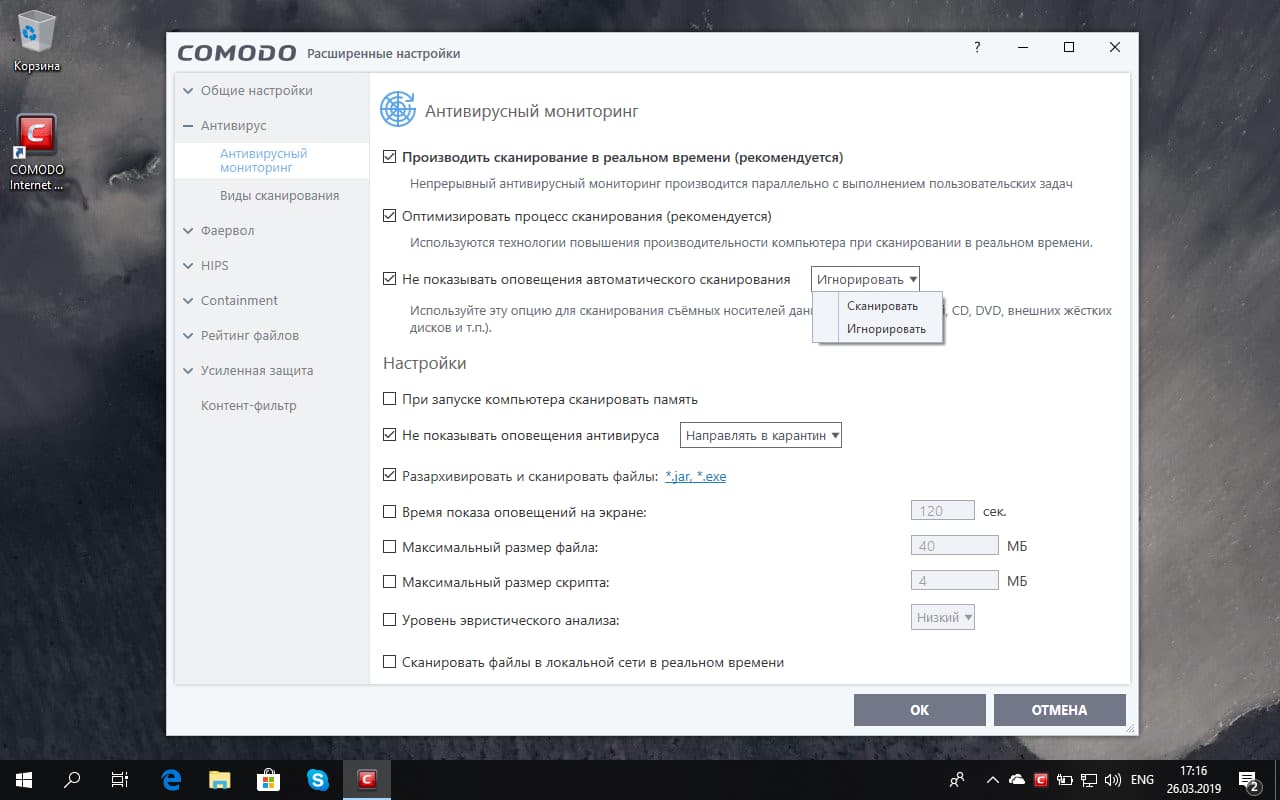This screenshot has height=800, width=1280.
Task: Go to 'Виды сканирования' sidebar item
Action: [279, 196]
